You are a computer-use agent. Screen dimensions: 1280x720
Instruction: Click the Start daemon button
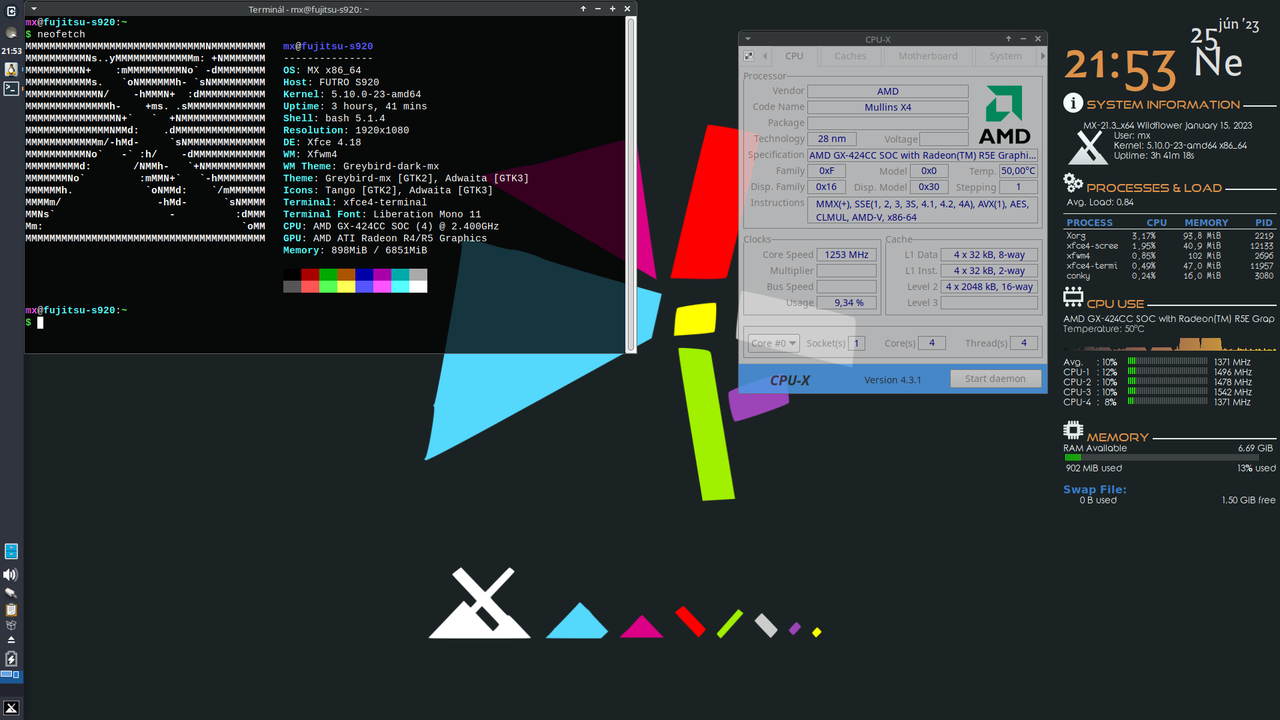[994, 379]
